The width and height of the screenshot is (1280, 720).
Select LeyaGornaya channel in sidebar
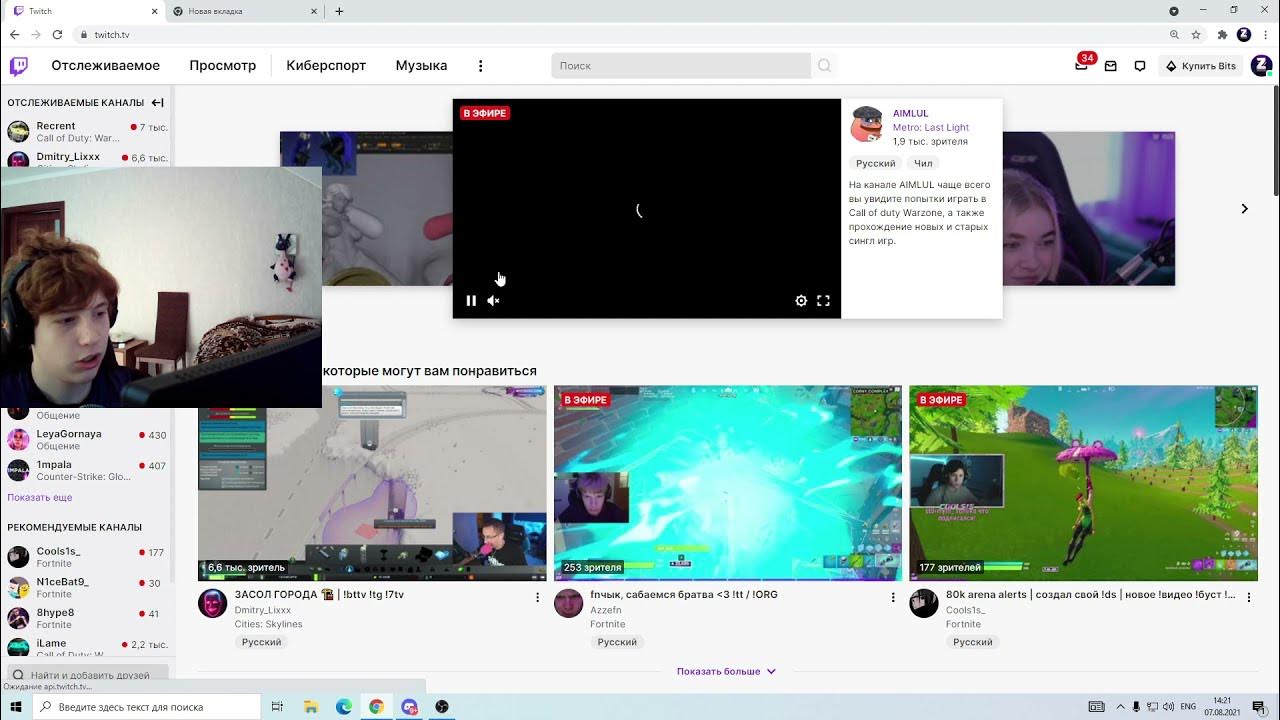pyautogui.click(x=87, y=440)
